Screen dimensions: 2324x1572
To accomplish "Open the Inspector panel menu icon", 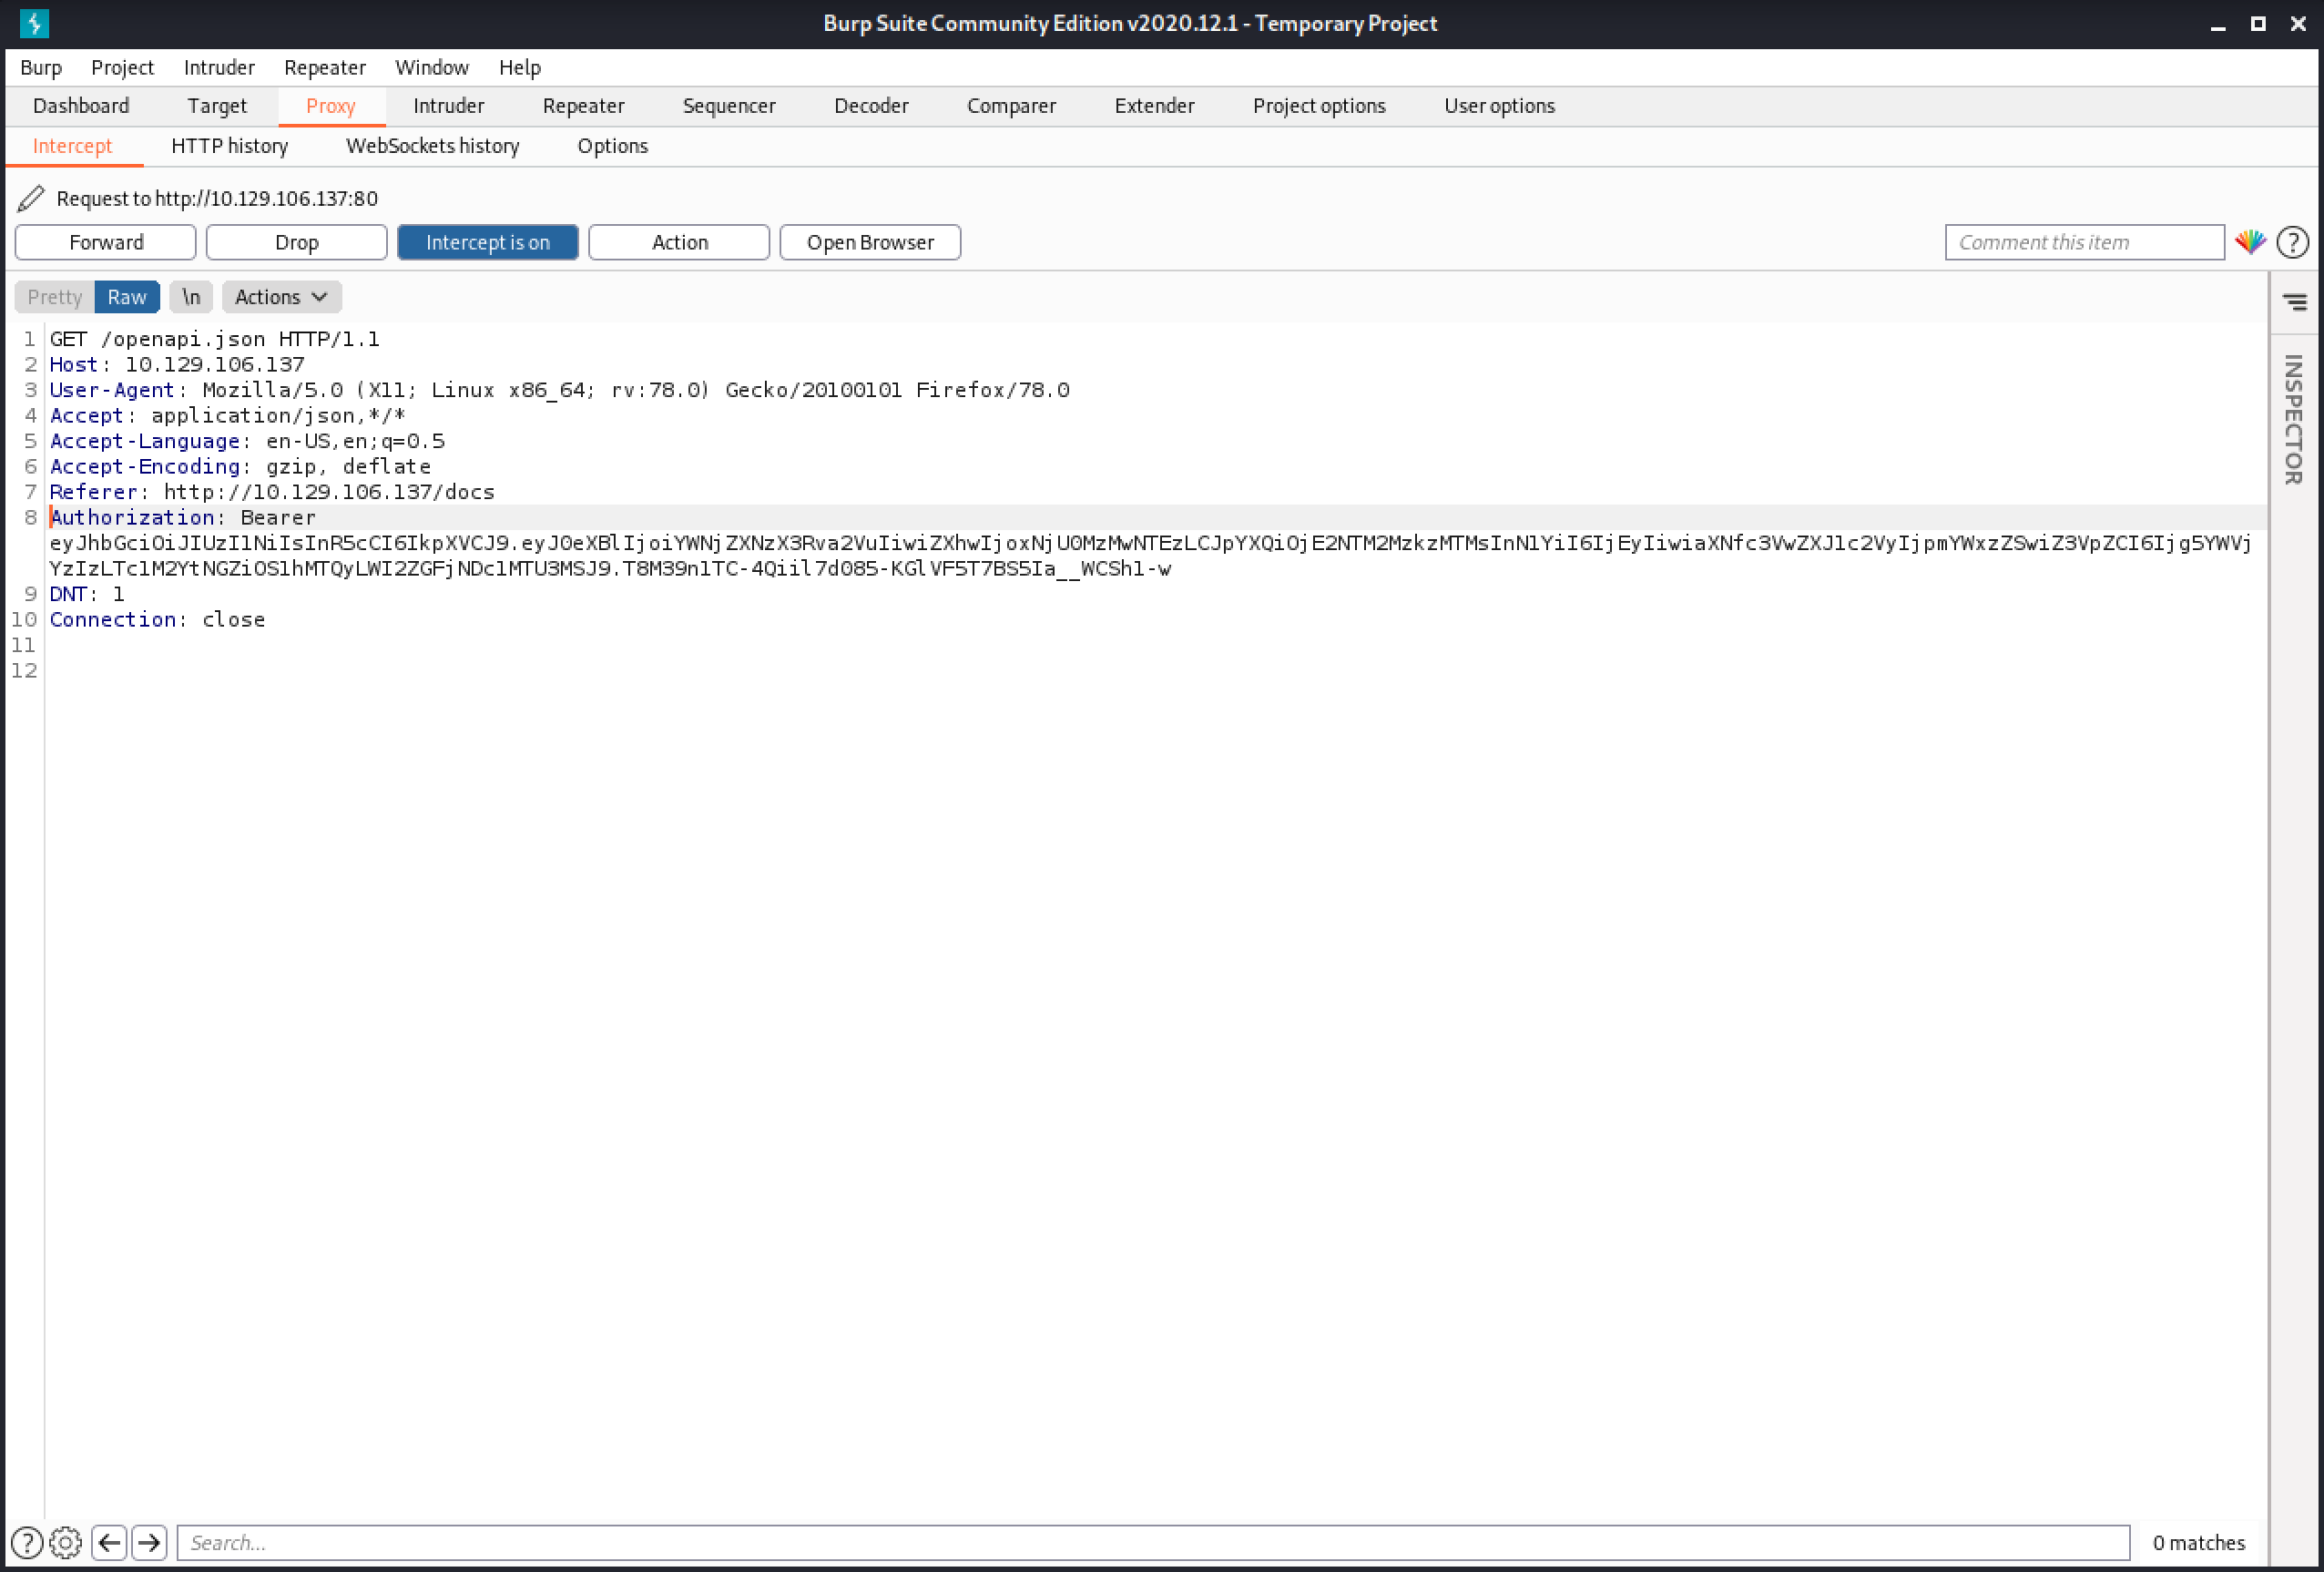I will coord(2295,302).
